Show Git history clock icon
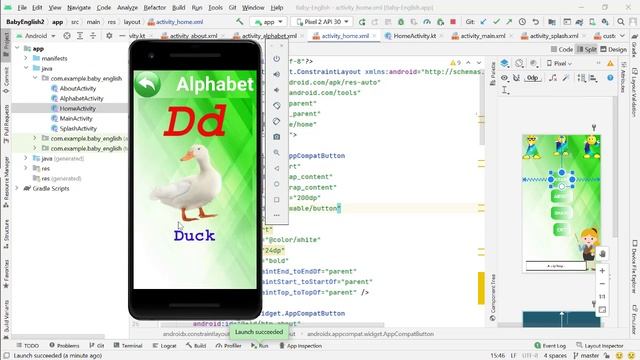This screenshot has width=640, height=360. [522, 22]
